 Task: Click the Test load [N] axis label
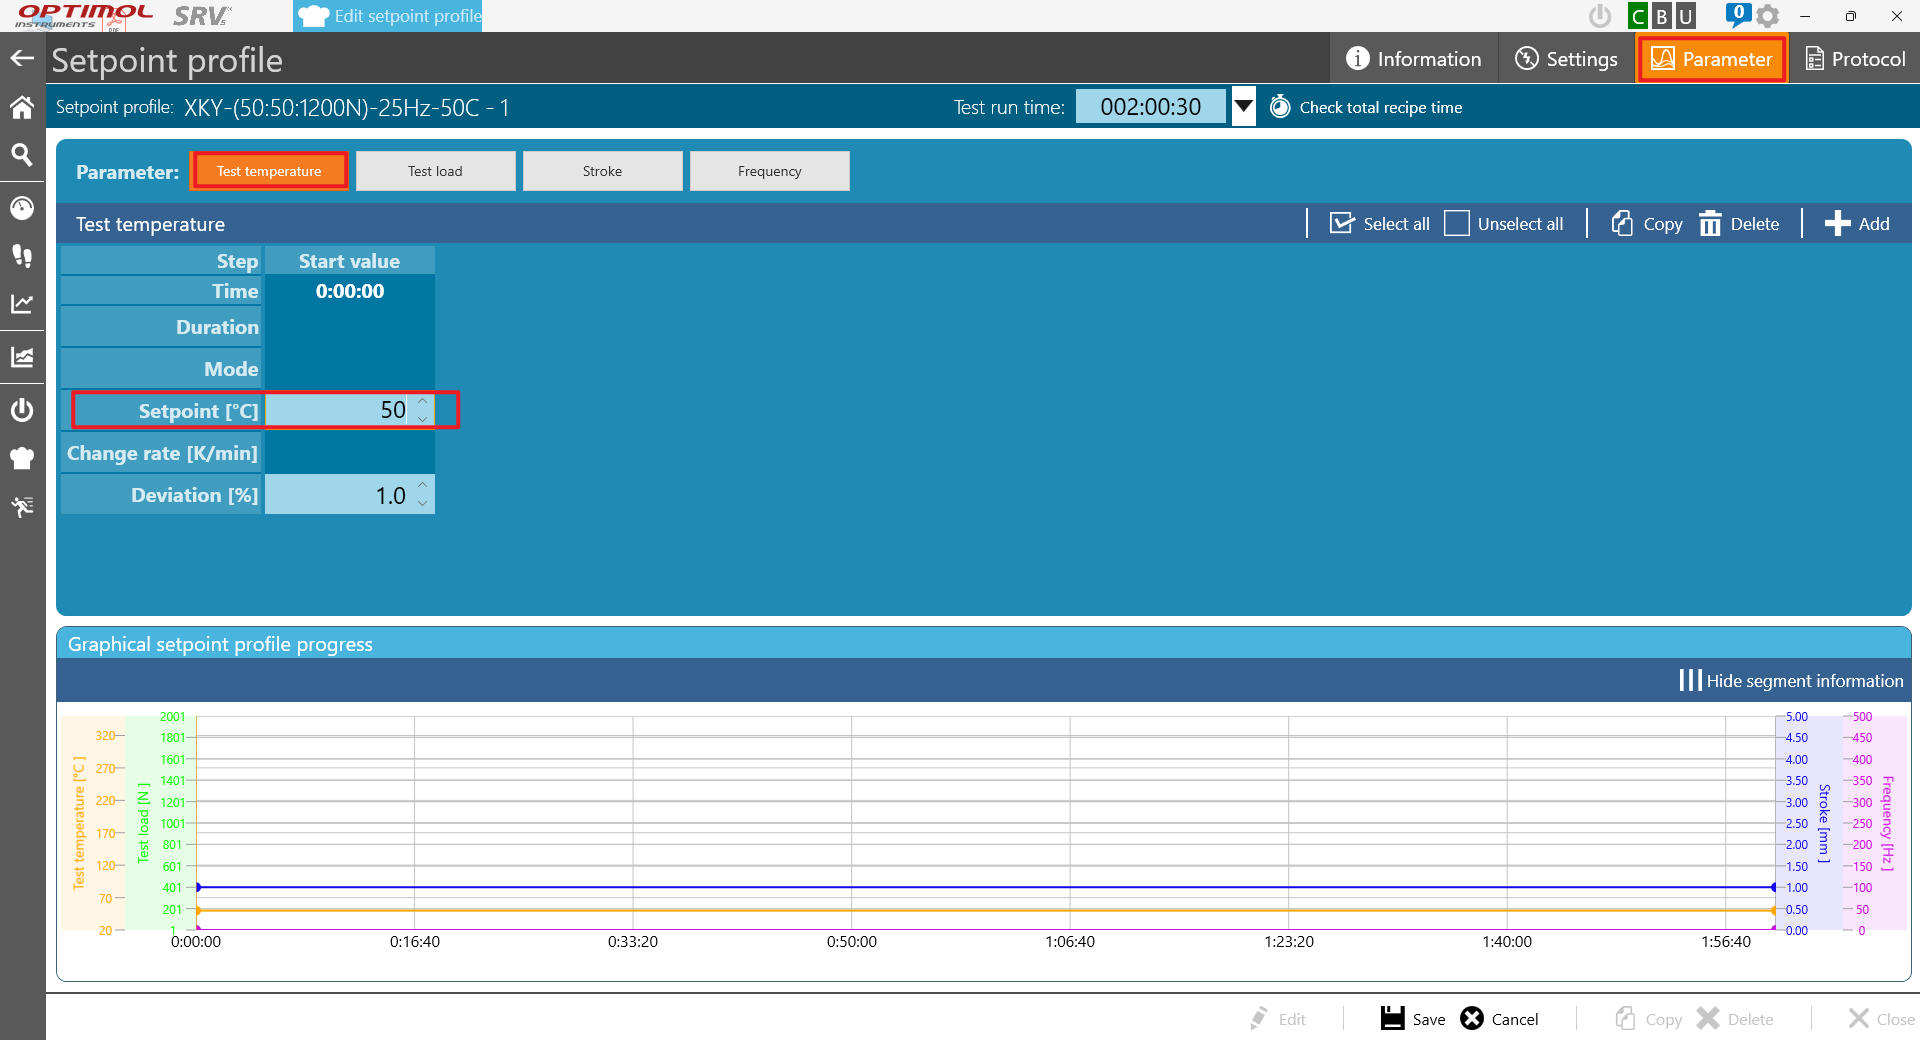click(143, 822)
